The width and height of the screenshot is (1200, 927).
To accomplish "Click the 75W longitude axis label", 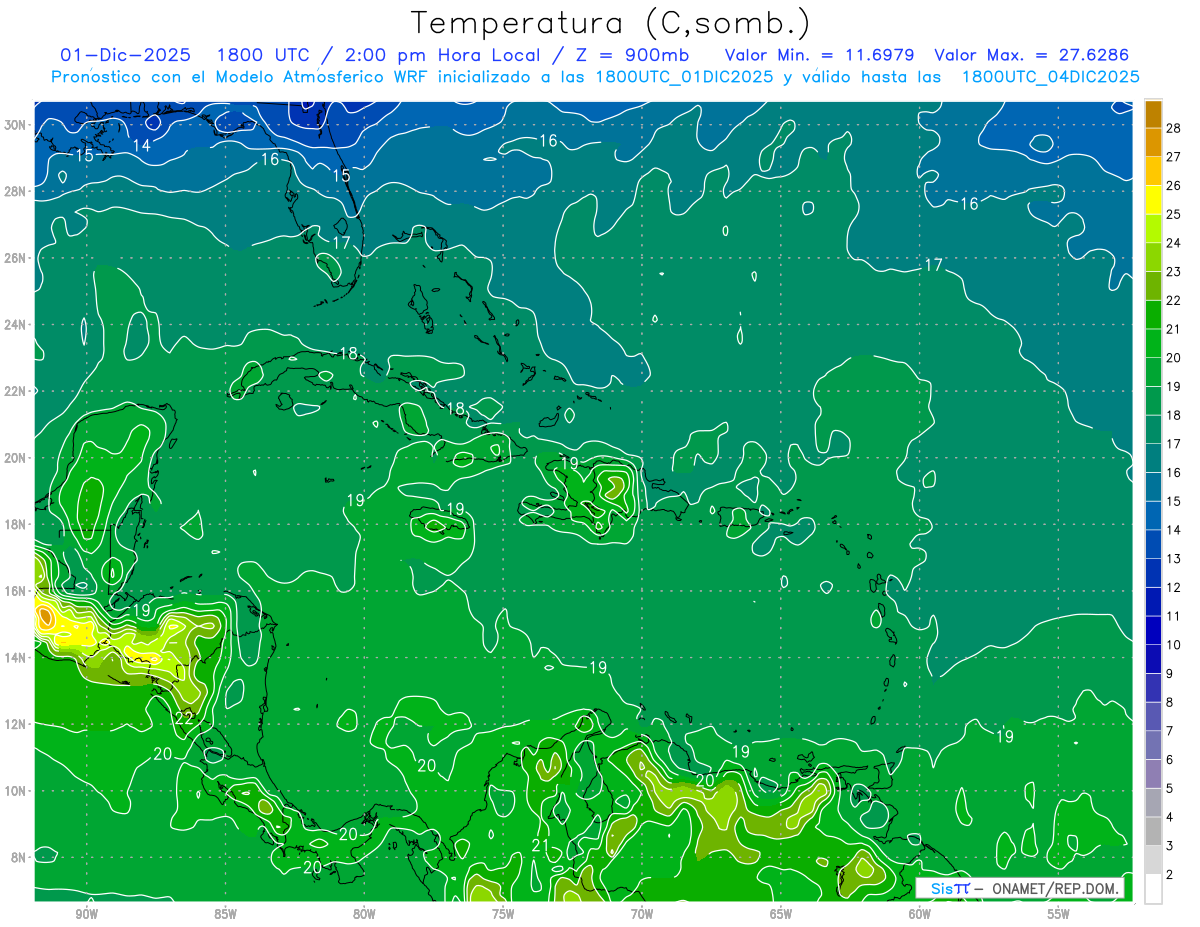I will 503,914.
